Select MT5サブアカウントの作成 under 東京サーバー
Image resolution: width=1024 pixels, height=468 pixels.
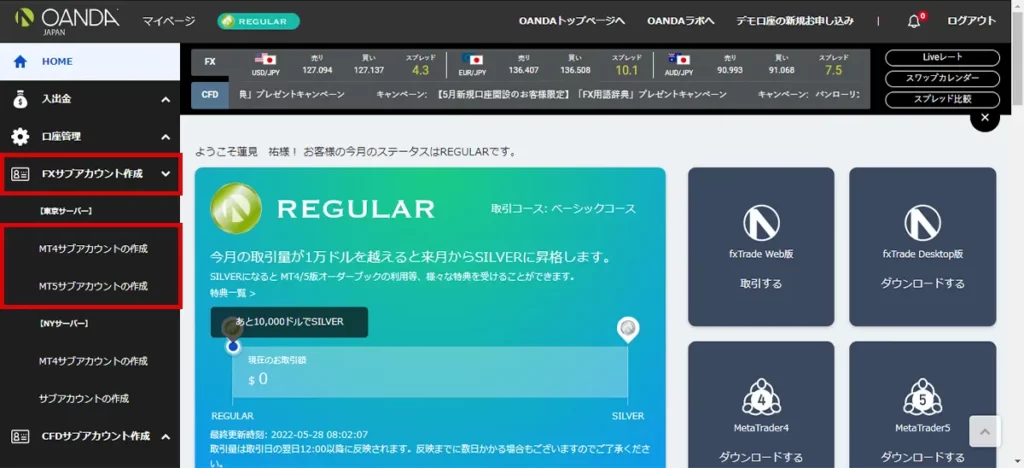[93, 286]
